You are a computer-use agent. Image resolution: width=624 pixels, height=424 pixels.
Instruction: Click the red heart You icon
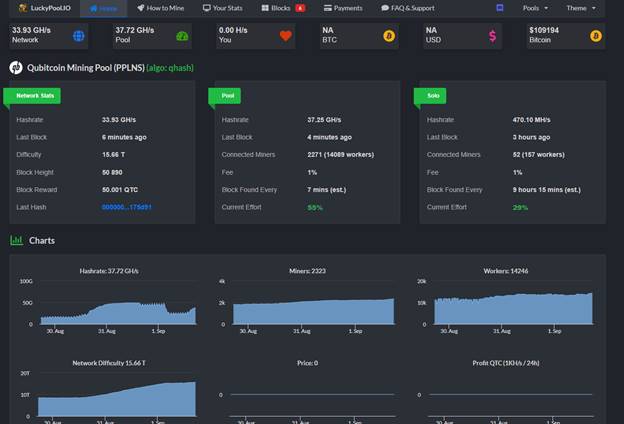285,36
